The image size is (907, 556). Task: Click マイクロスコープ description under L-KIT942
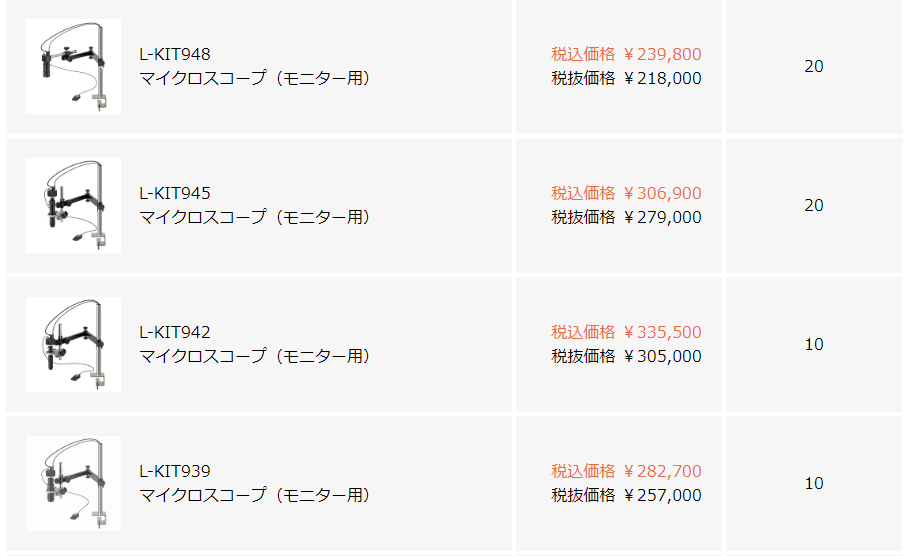coord(254,356)
